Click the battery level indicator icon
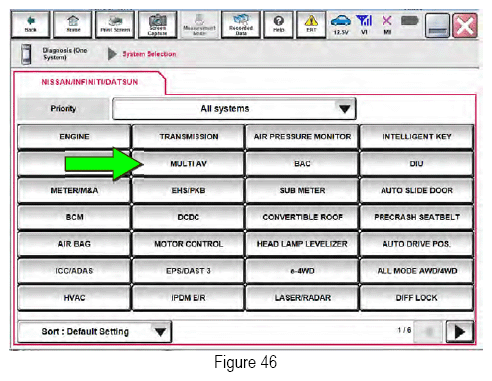This screenshot has height=381, width=492. tap(409, 21)
